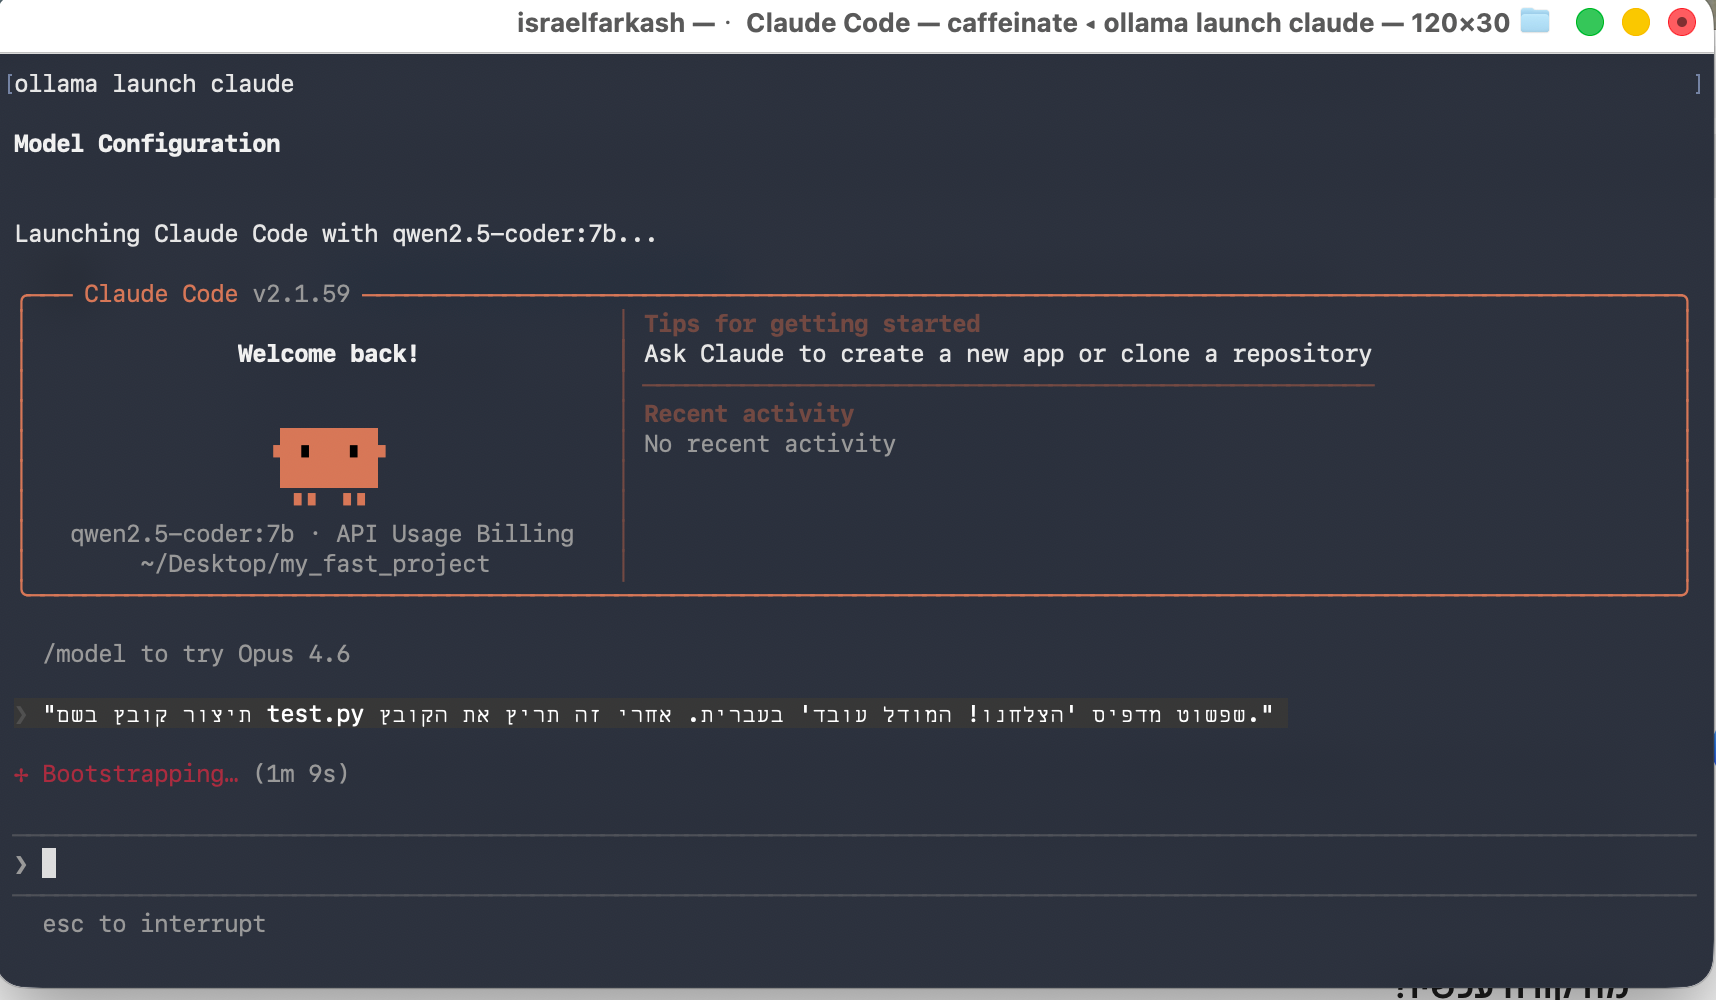Screen dimensions: 1716x1000
Task: Click the "esc to interrupt" hint text
Action: [x=154, y=924]
